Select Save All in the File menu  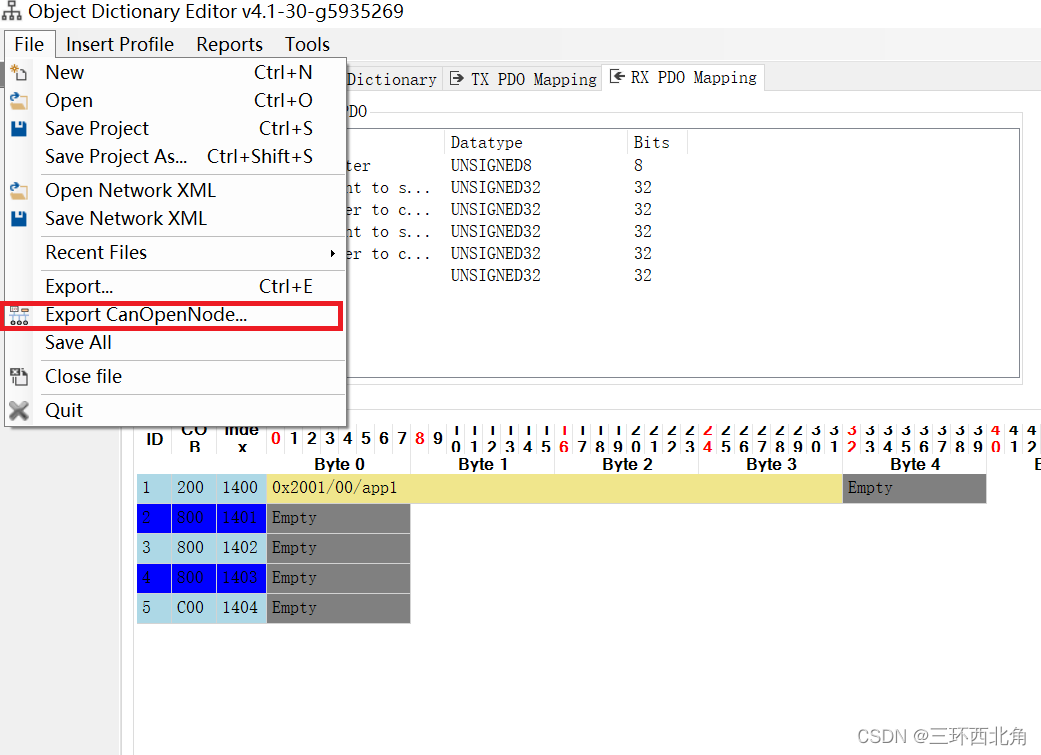pos(78,342)
